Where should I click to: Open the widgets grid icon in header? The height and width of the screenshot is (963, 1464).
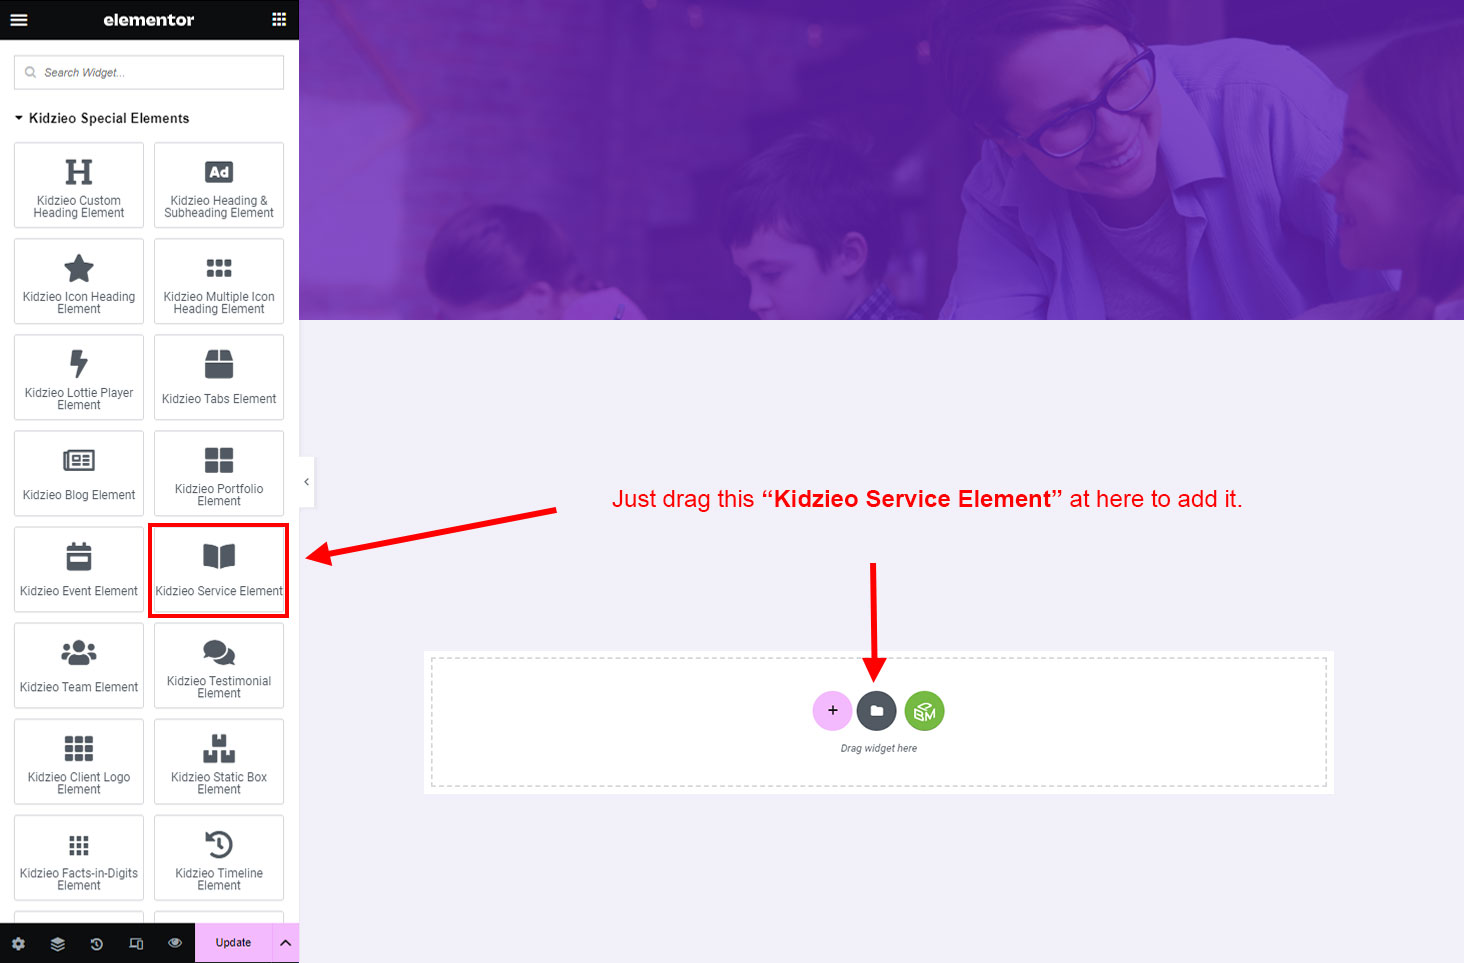pyautogui.click(x=279, y=20)
